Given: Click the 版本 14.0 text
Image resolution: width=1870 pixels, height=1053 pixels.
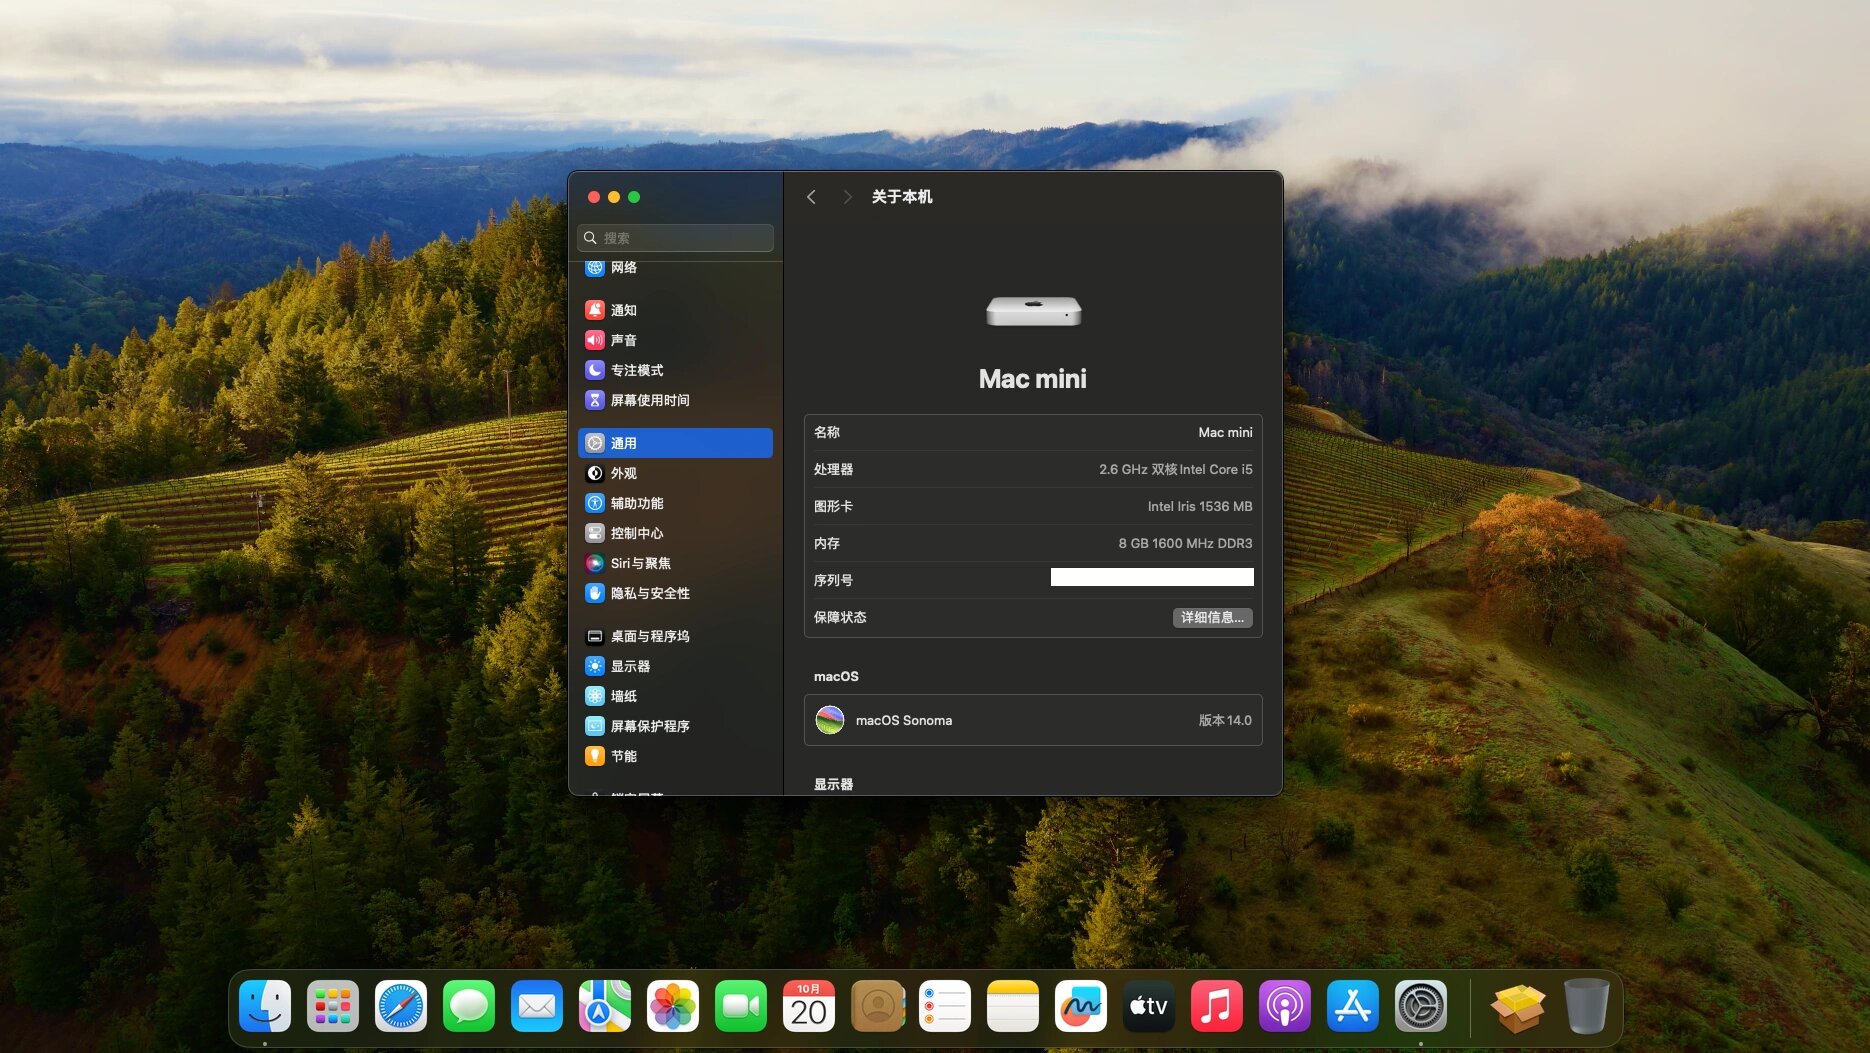Looking at the screenshot, I should [x=1225, y=720].
